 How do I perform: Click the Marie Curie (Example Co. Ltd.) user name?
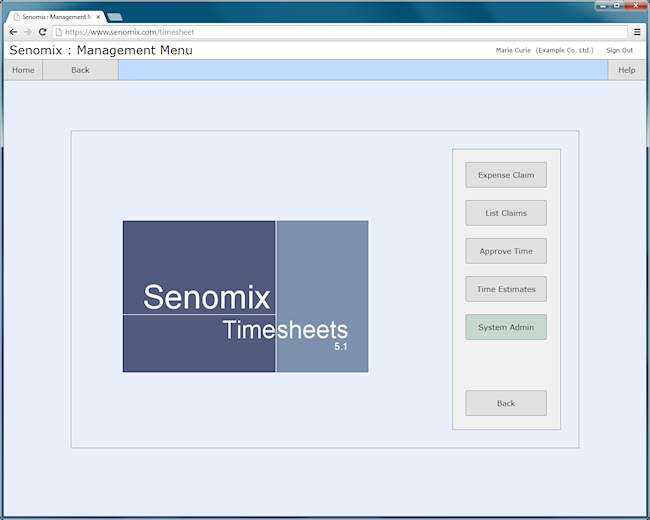(544, 50)
